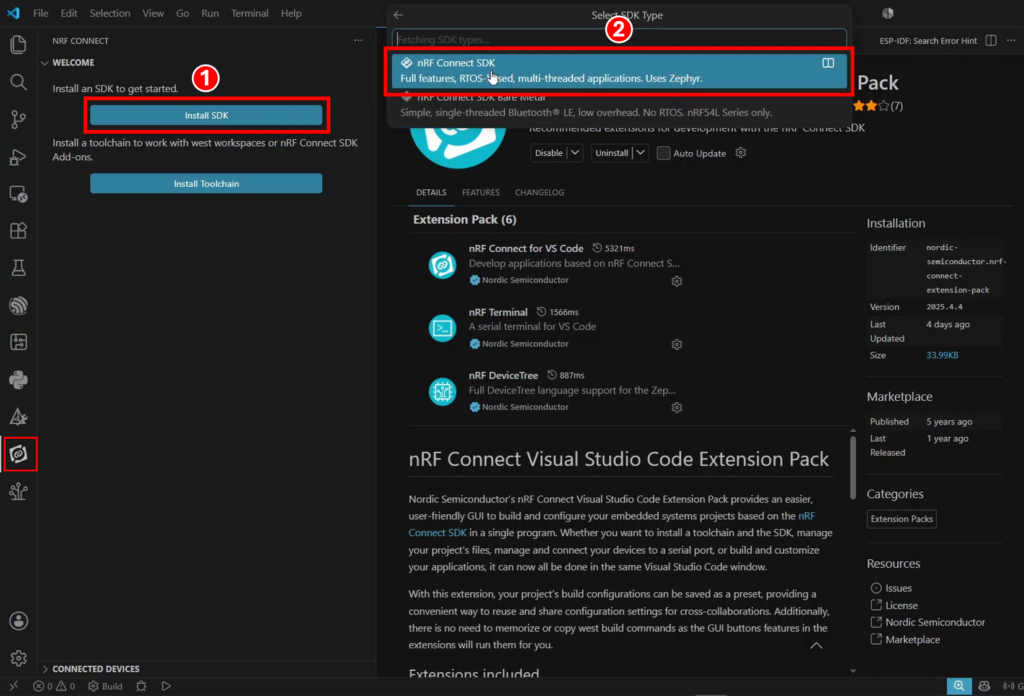This screenshot has width=1024, height=696.
Task: Expand the CONNECTED DEVICES section
Action: (95, 669)
